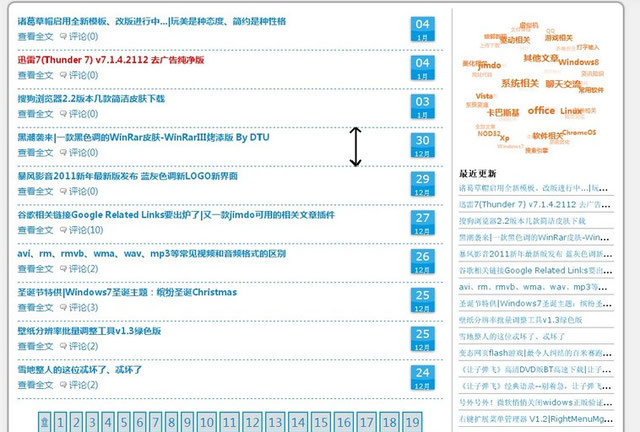
Task: Go to page 5 in pagination
Action: coord(124,422)
